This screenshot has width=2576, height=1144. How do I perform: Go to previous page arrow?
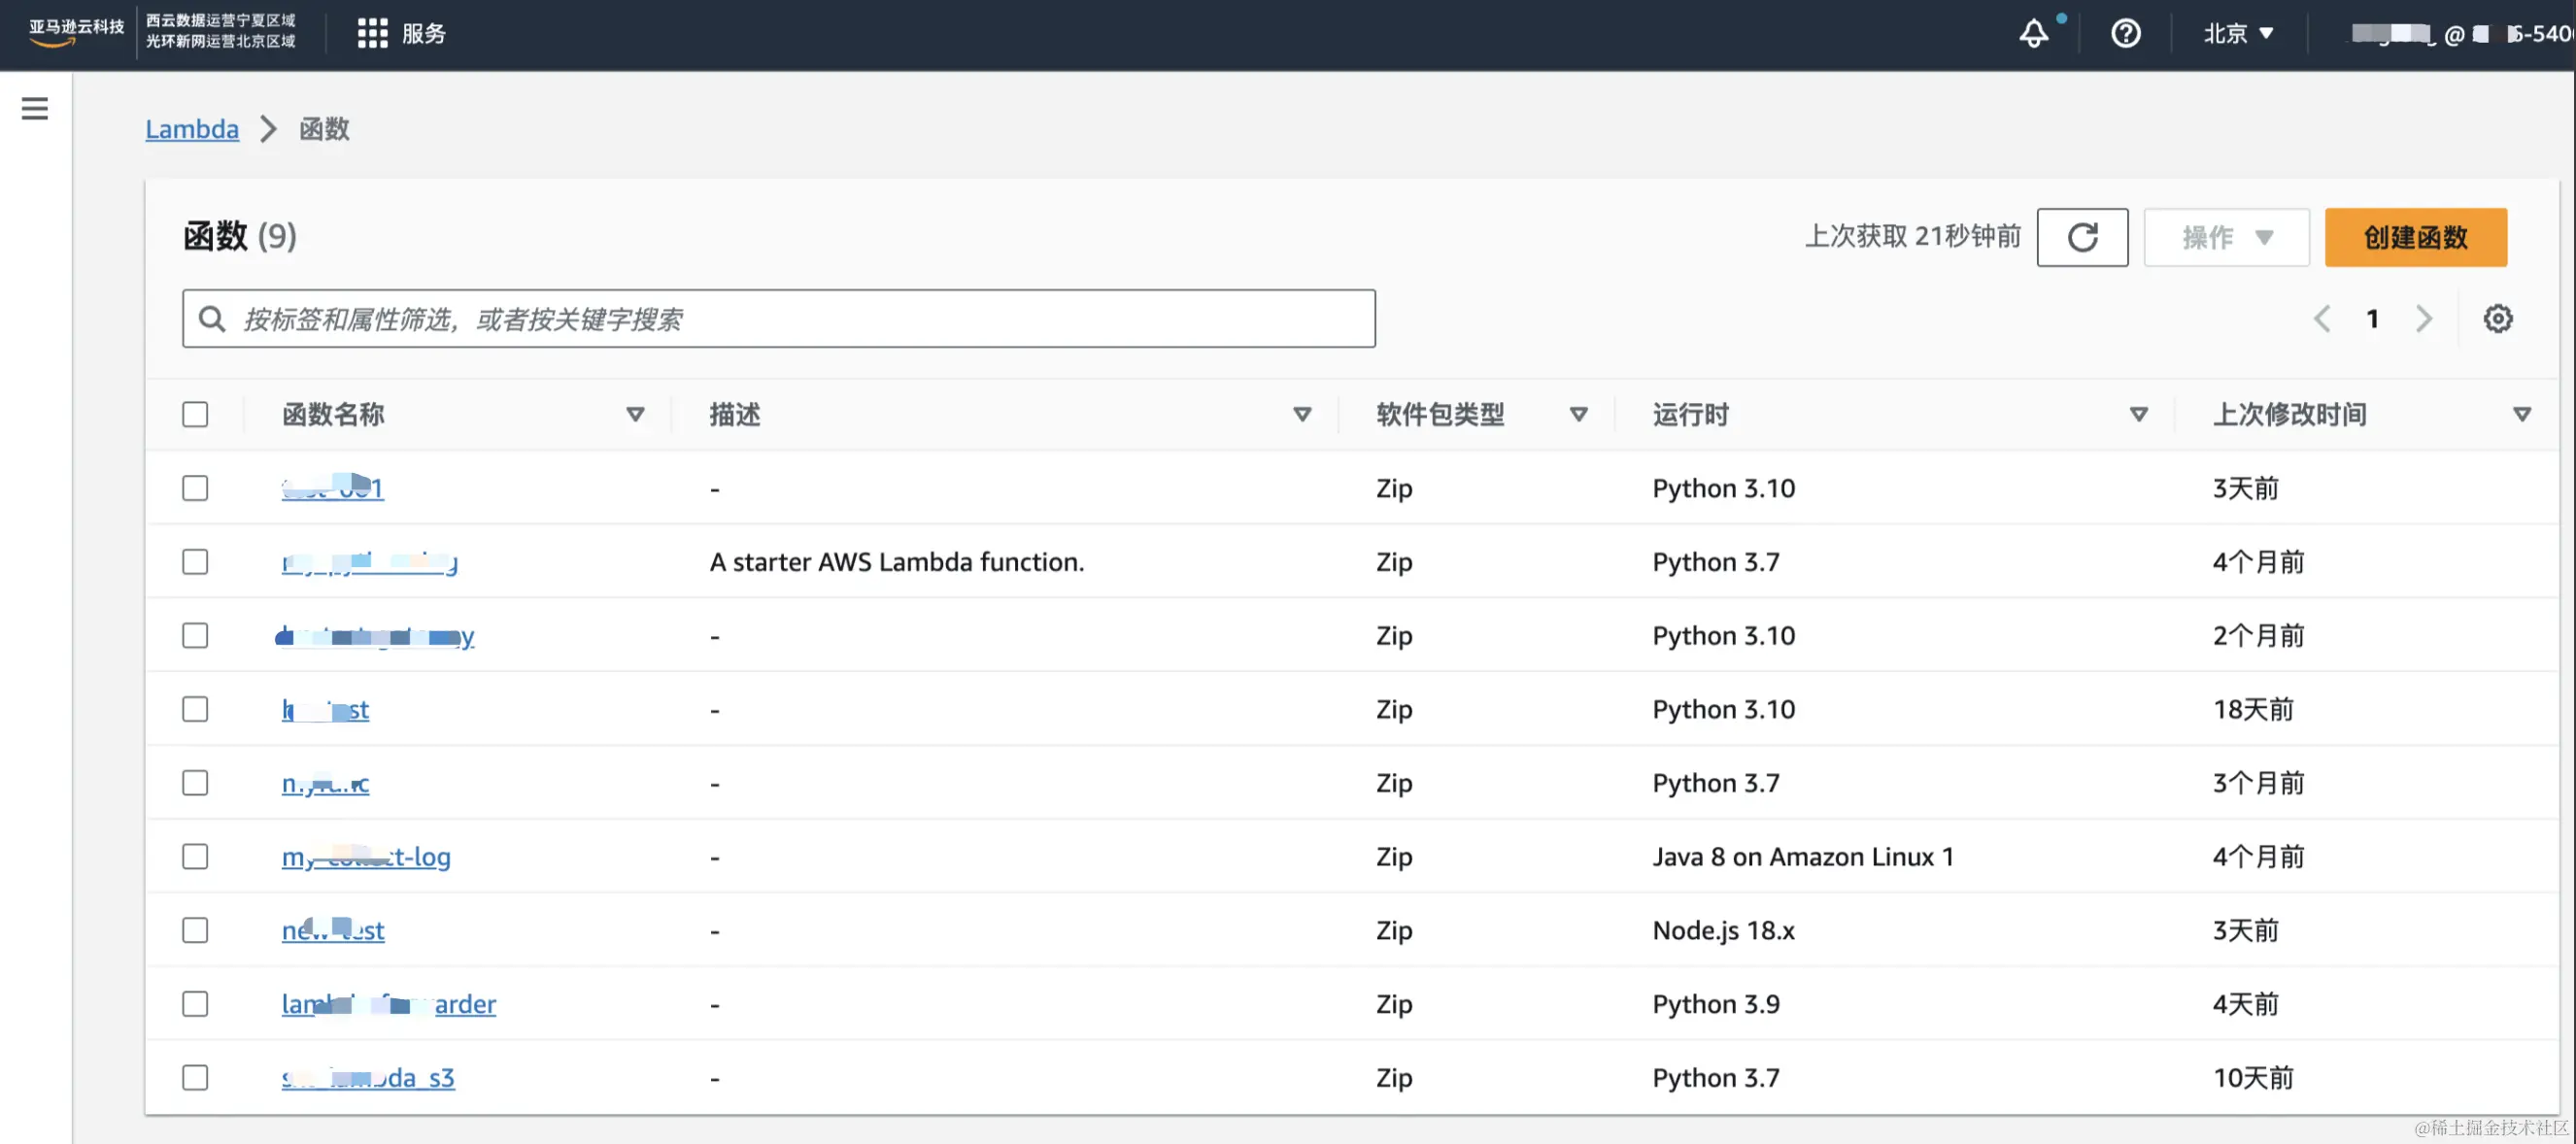(x=2322, y=319)
